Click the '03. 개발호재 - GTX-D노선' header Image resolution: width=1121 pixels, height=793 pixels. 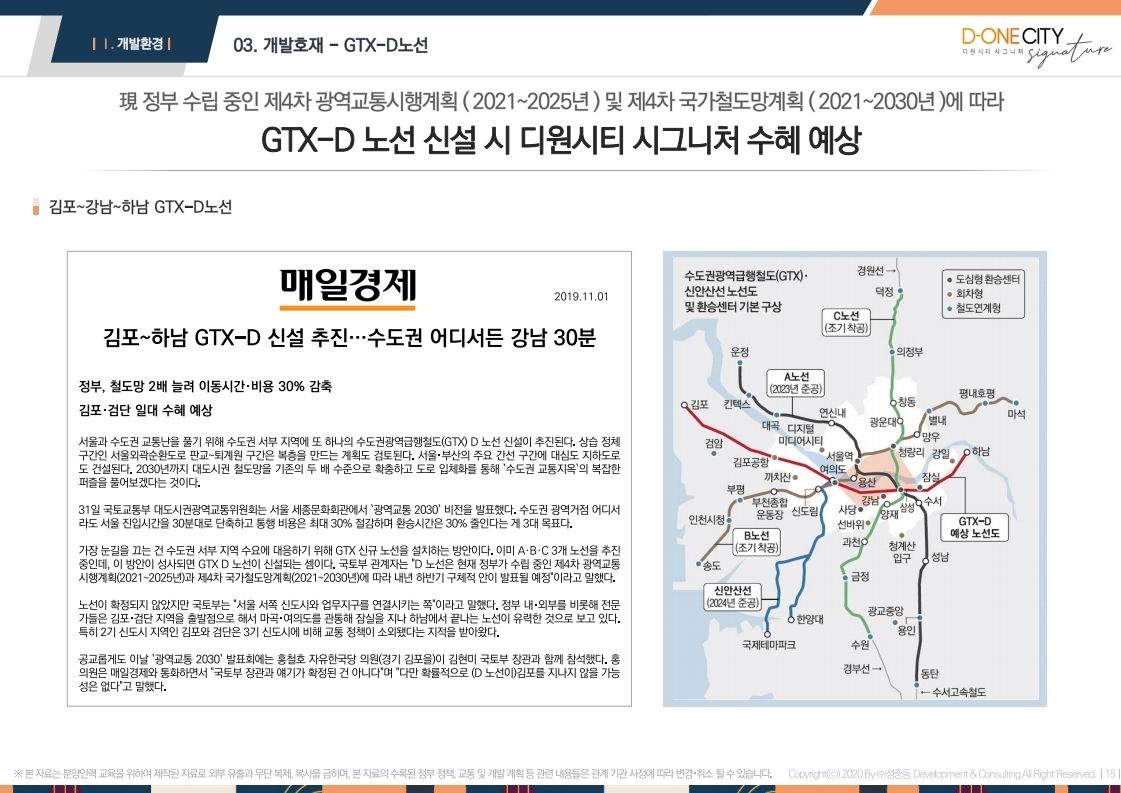(330, 45)
